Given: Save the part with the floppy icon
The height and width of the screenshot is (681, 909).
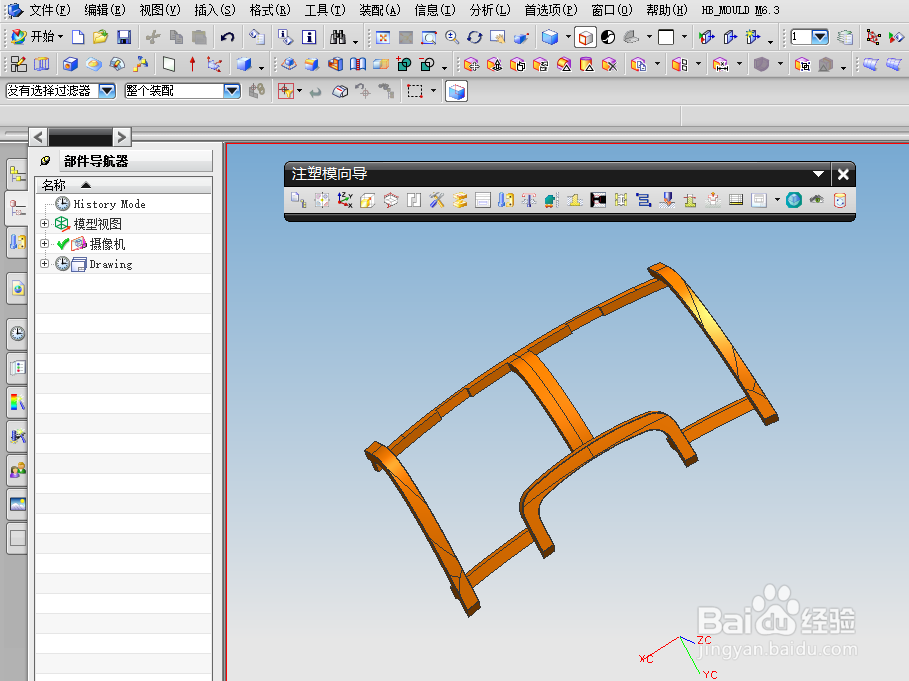Looking at the screenshot, I should click(x=123, y=38).
